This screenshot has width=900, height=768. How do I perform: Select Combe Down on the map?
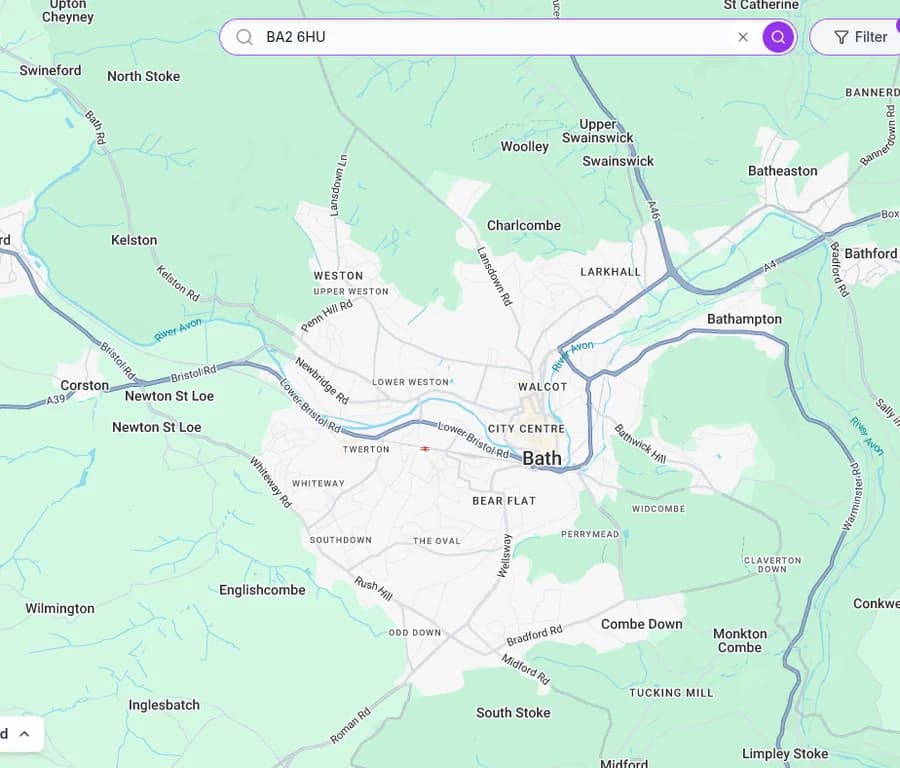point(641,624)
